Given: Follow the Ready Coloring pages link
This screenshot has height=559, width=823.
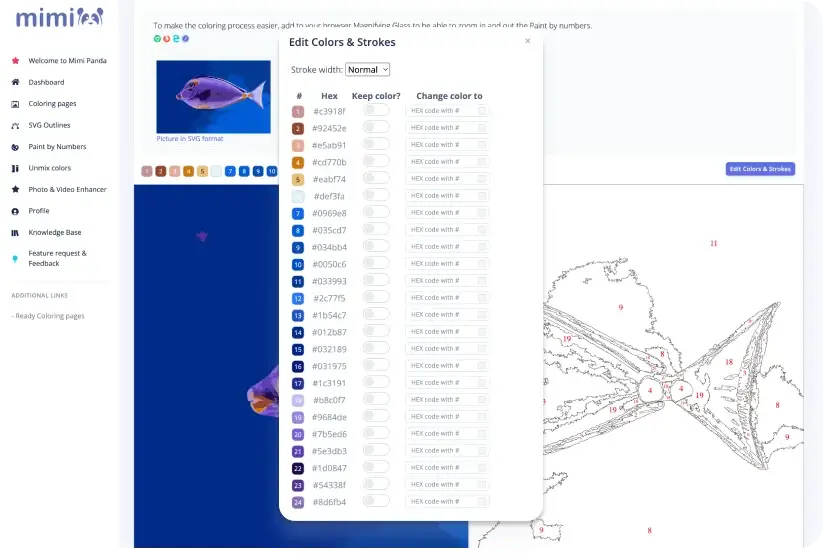Looking at the screenshot, I should click(49, 316).
